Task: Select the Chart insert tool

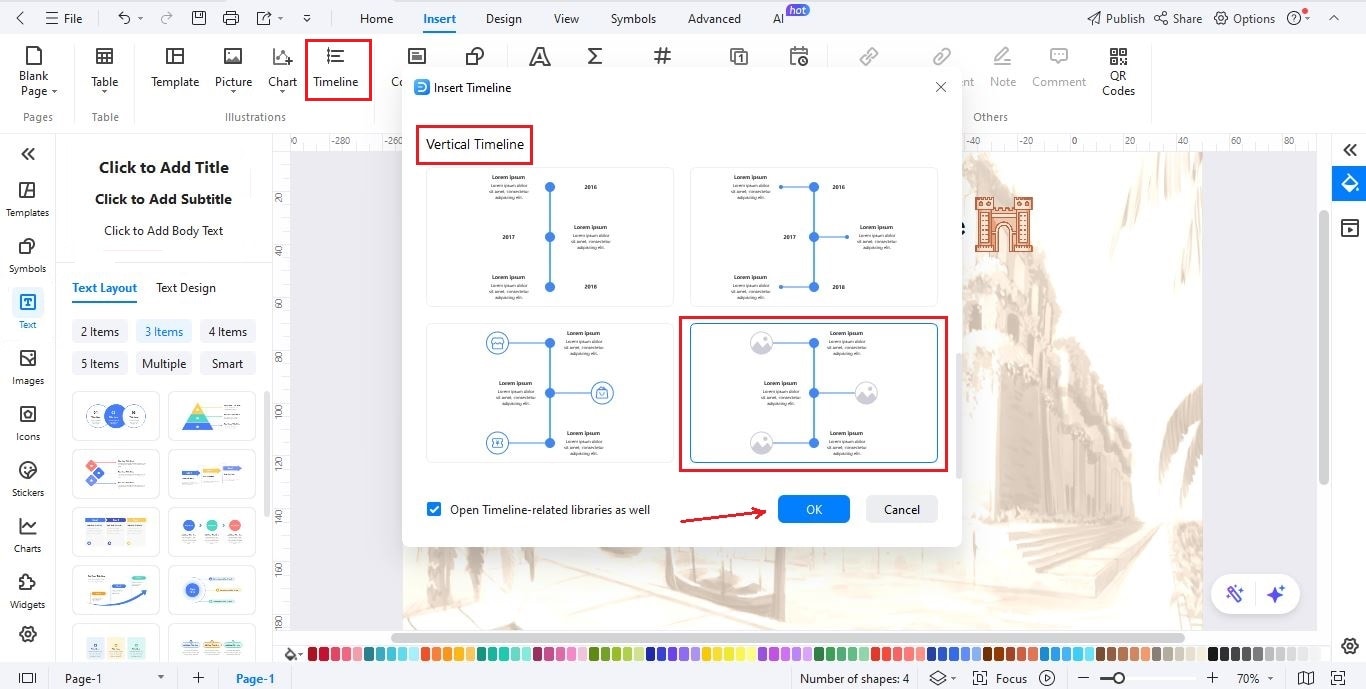Action: point(282,68)
